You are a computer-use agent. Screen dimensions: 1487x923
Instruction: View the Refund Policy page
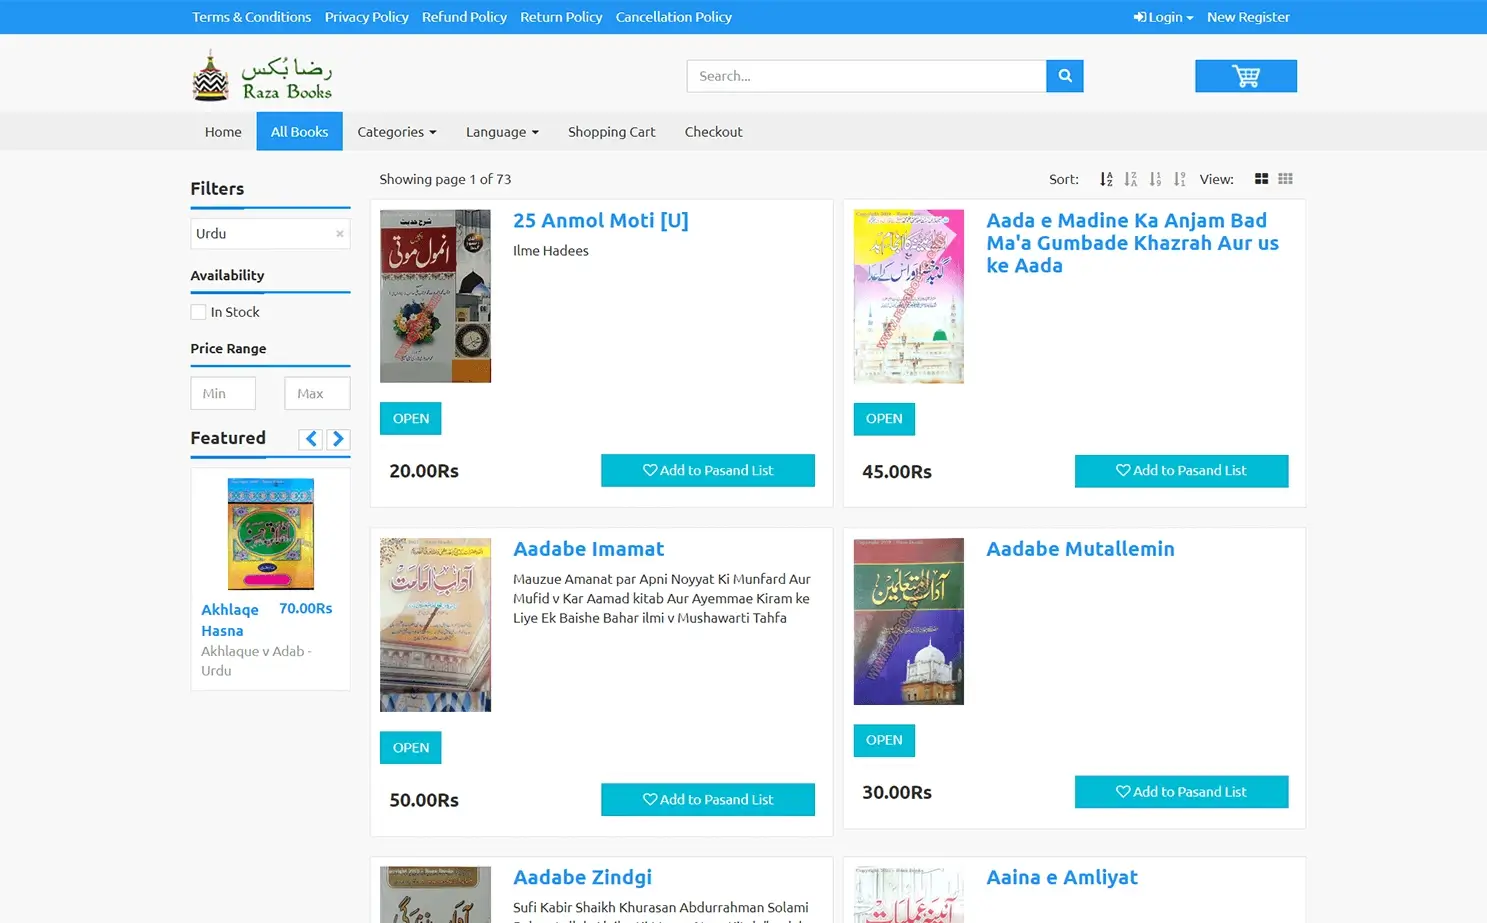(464, 16)
